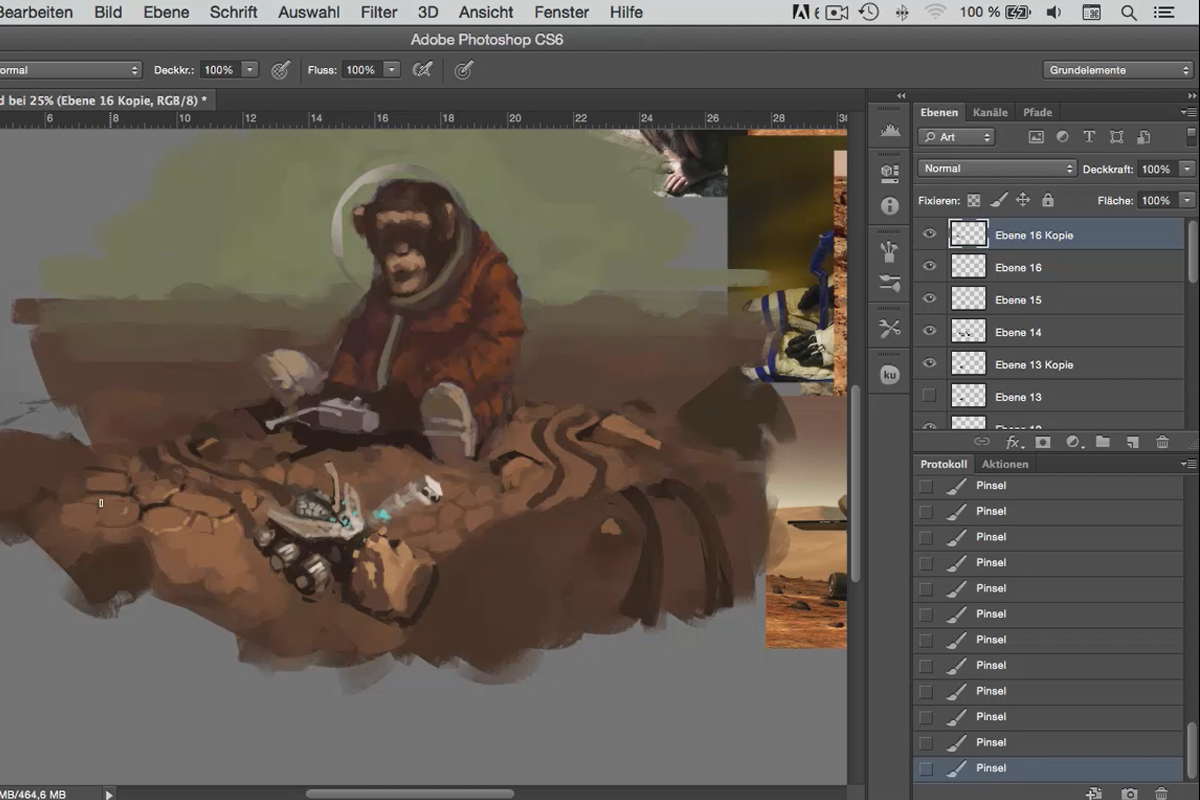Select the last Pinsel history state
The width and height of the screenshot is (1200, 800).
coord(1048,768)
